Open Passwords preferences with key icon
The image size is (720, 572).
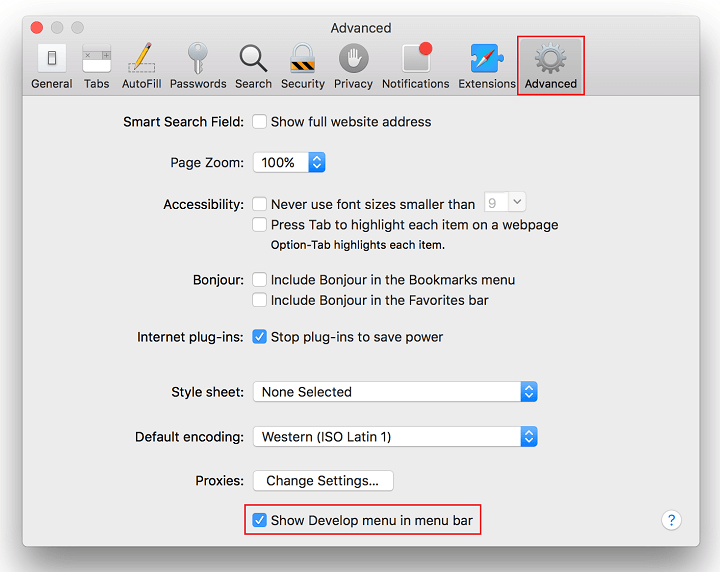tap(198, 66)
